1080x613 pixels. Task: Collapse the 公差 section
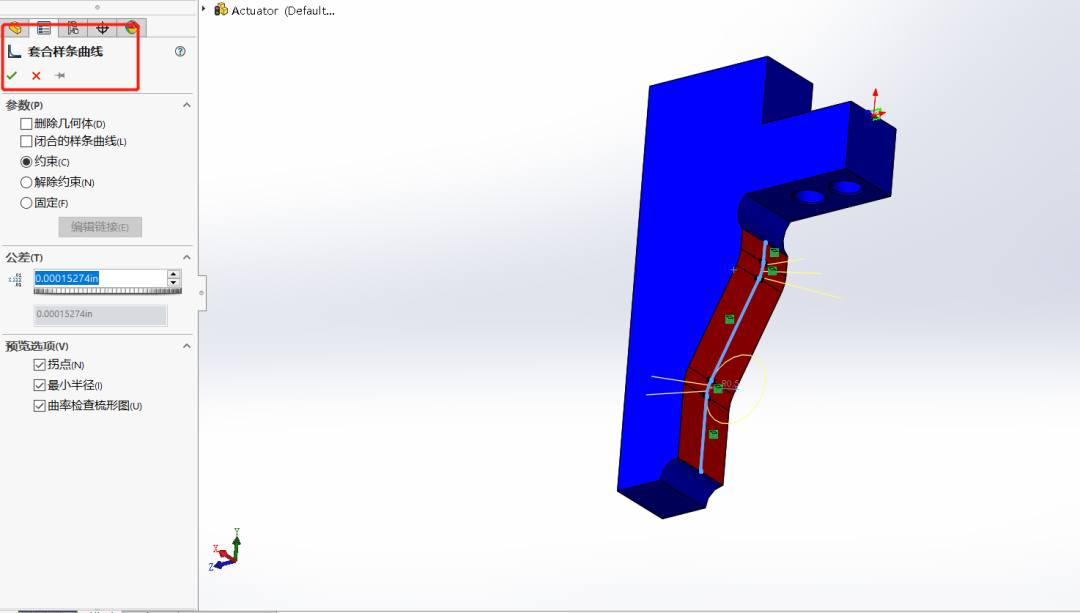pyautogui.click(x=187, y=258)
